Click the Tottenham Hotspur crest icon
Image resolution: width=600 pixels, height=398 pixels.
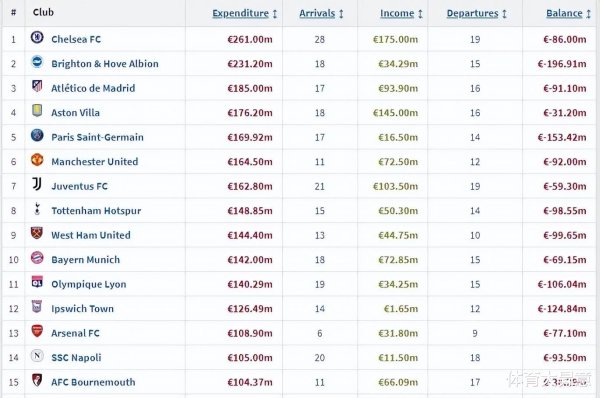click(37, 209)
